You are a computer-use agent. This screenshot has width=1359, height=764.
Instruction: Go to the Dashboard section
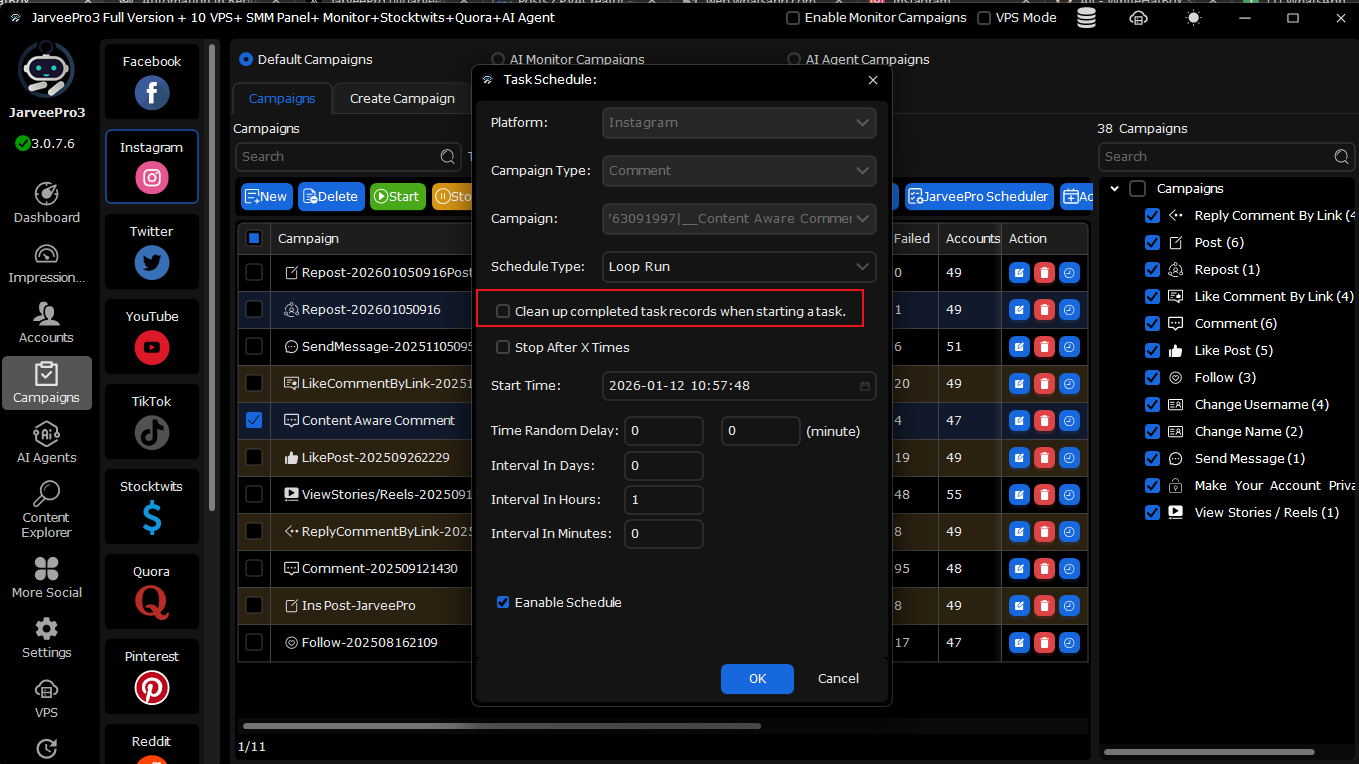tap(46, 203)
